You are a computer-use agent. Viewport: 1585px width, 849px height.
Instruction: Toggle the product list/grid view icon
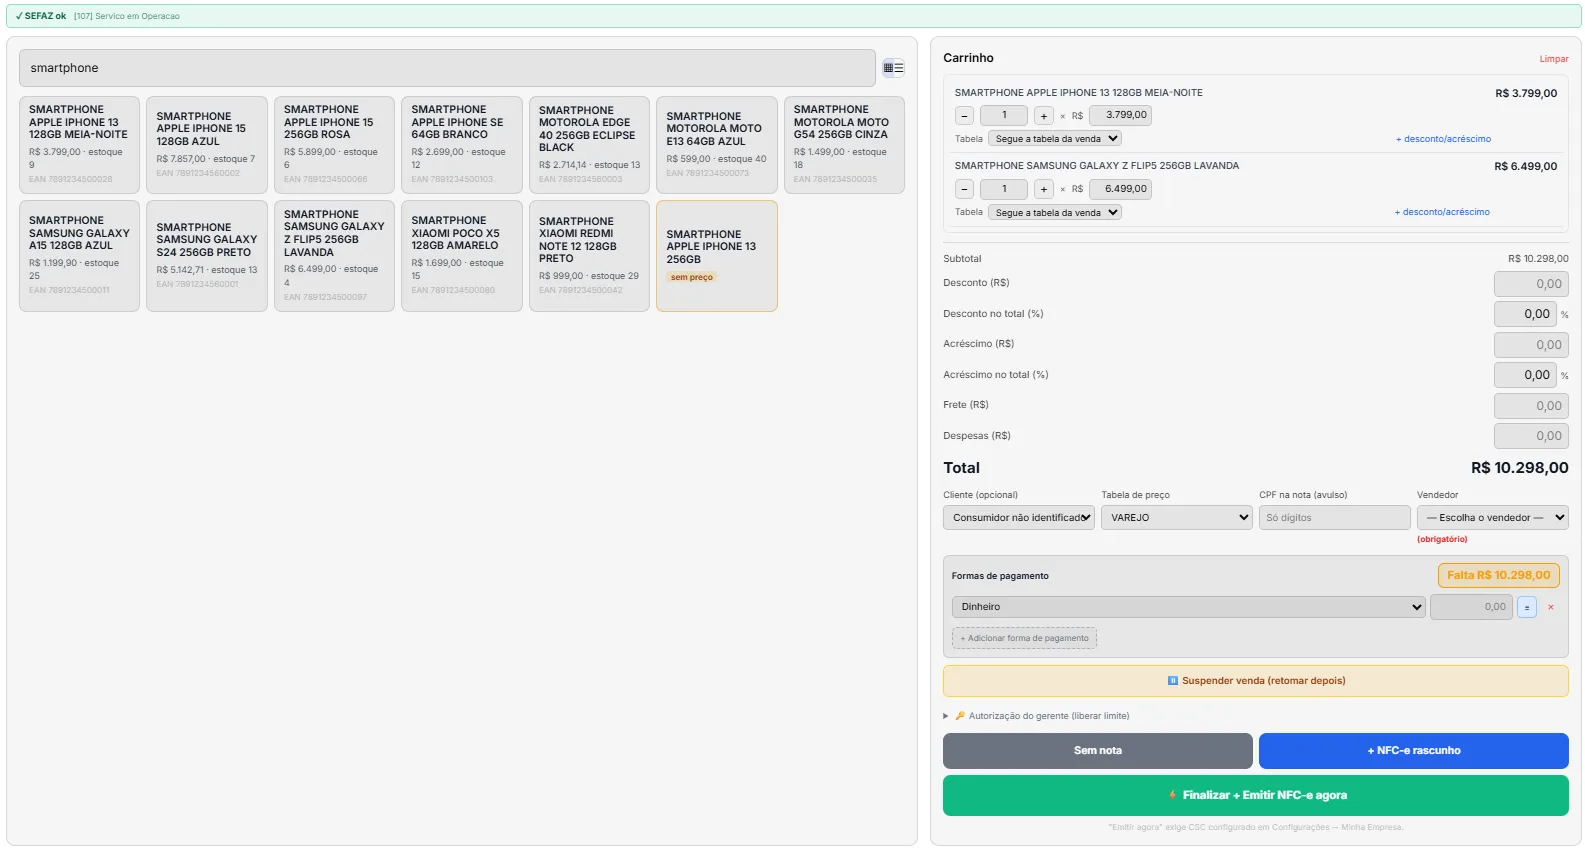click(893, 68)
